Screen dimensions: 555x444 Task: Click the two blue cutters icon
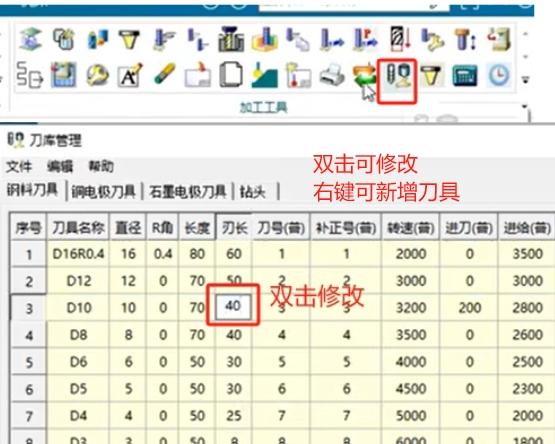tap(198, 39)
